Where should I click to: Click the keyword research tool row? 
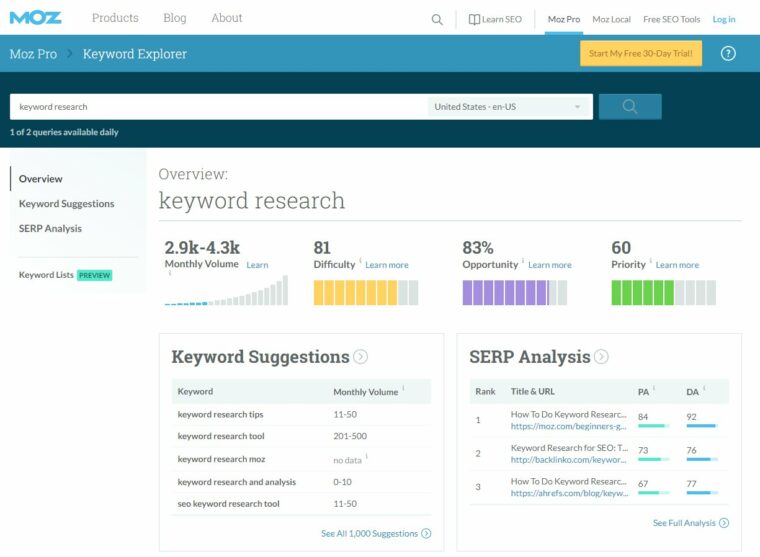tap(301, 436)
